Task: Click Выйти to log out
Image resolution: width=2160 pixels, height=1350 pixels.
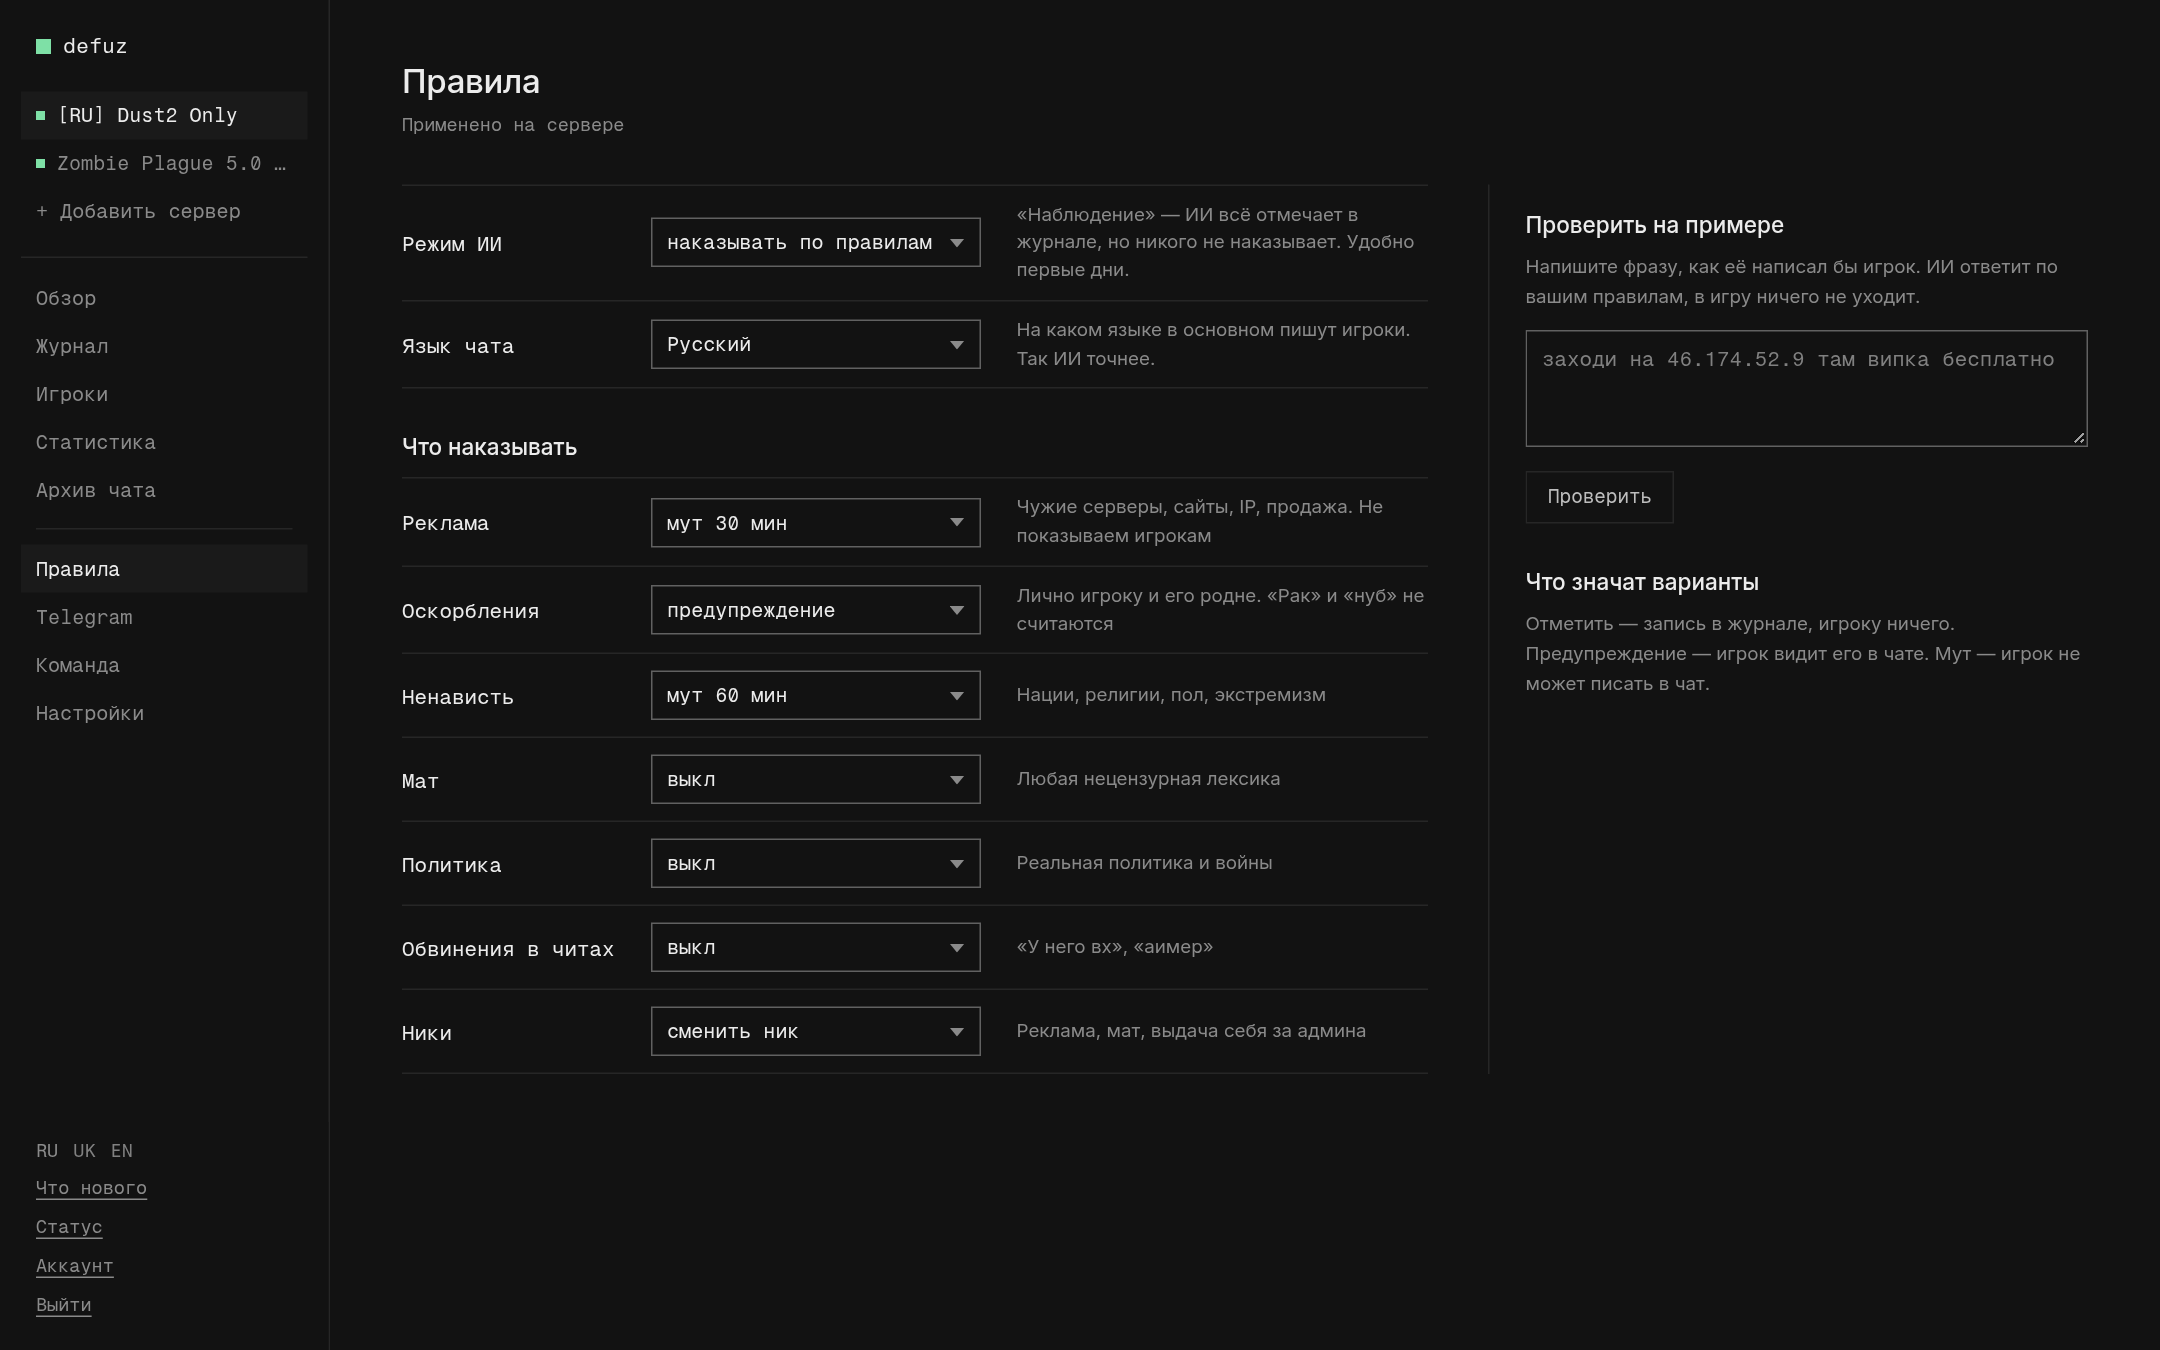Action: pyautogui.click(x=63, y=1305)
